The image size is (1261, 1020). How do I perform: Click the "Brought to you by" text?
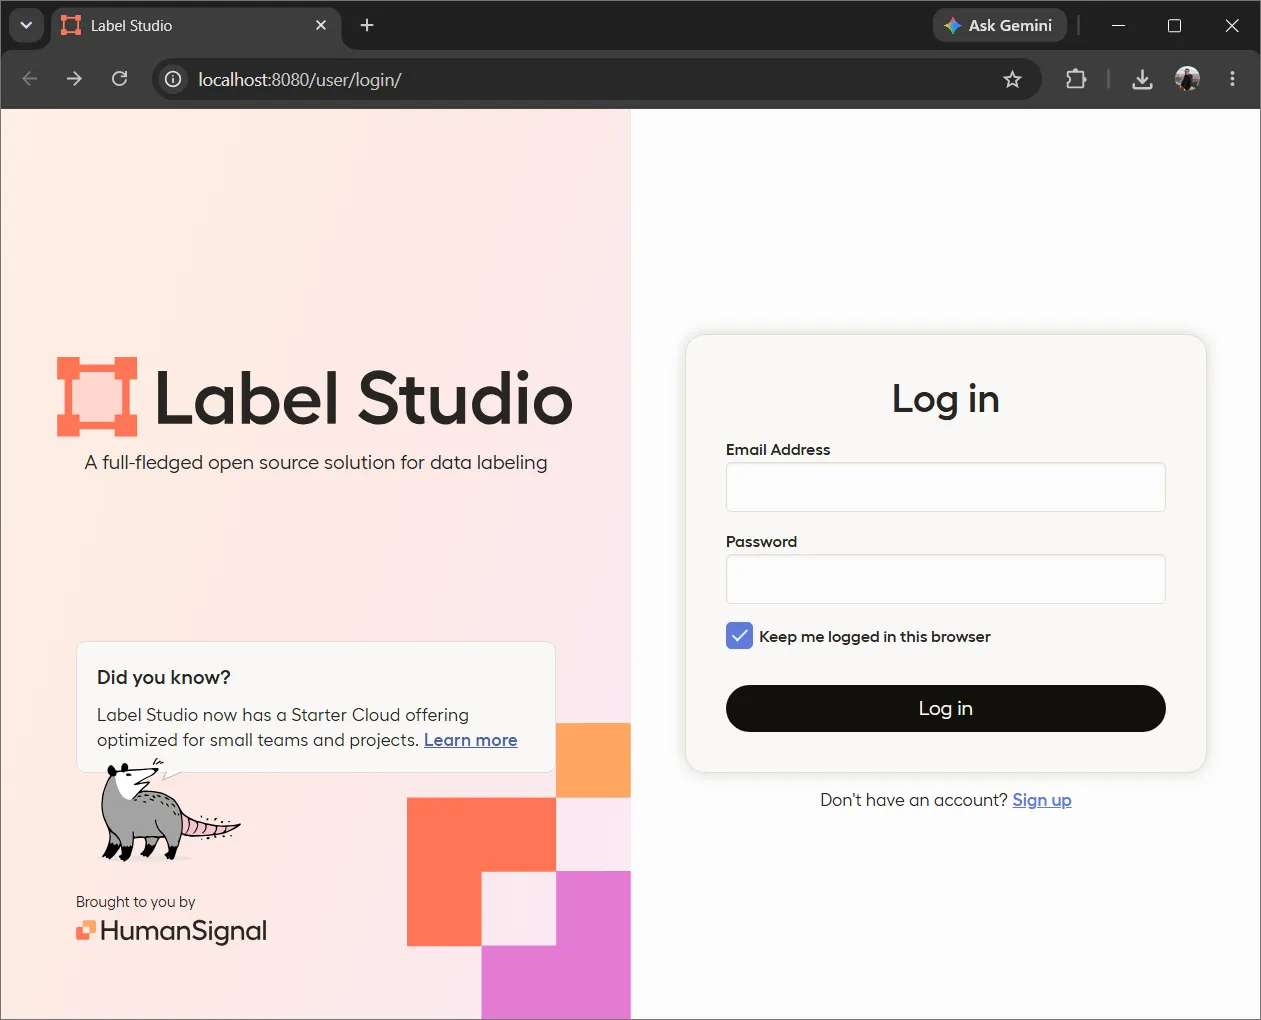[x=135, y=902]
